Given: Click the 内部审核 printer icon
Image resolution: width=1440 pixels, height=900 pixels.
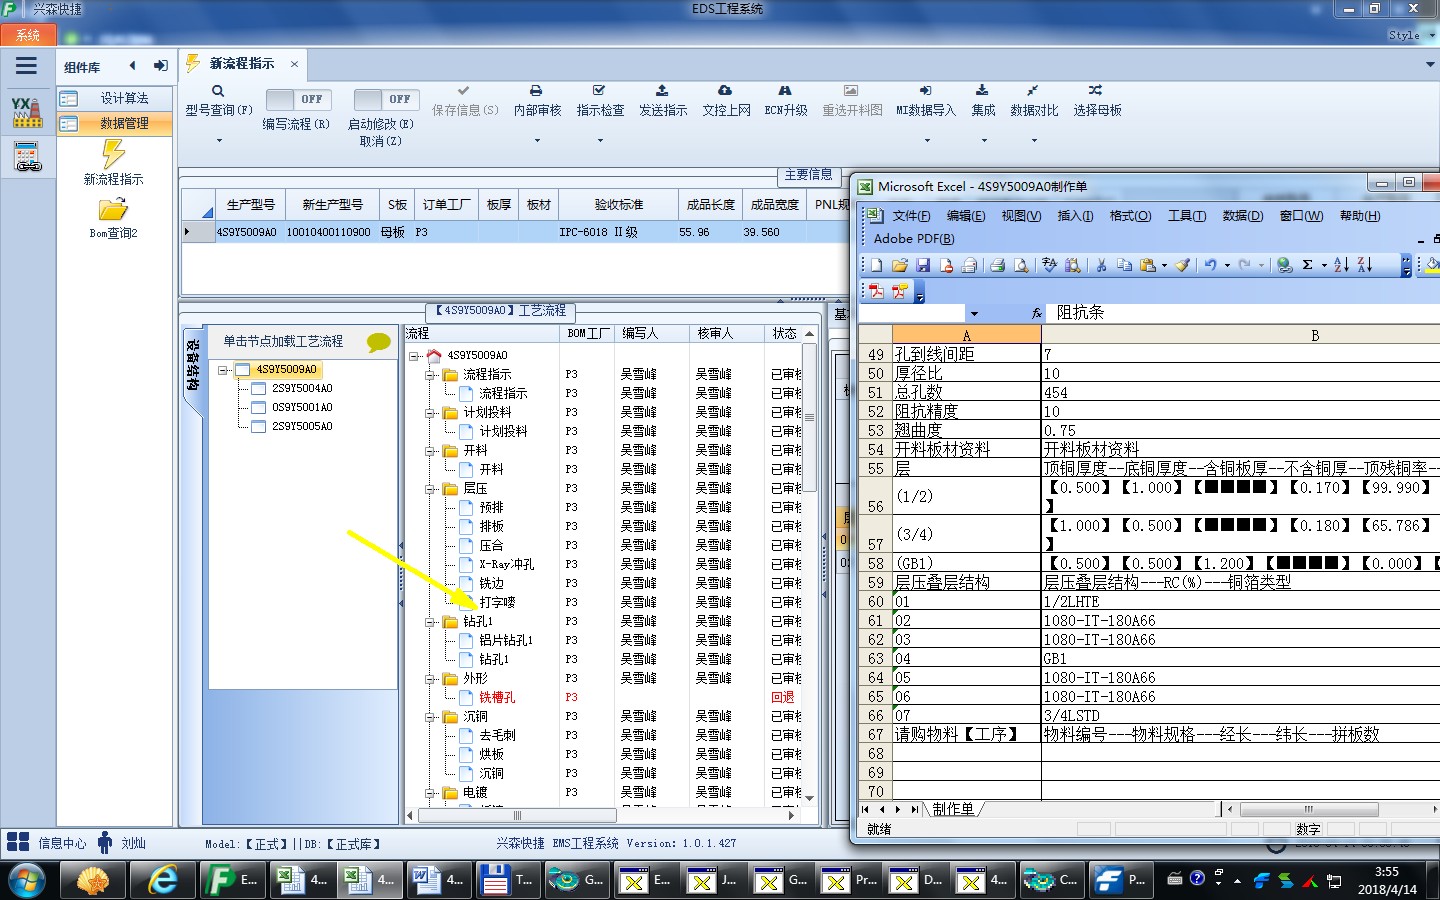Looking at the screenshot, I should click(x=536, y=91).
